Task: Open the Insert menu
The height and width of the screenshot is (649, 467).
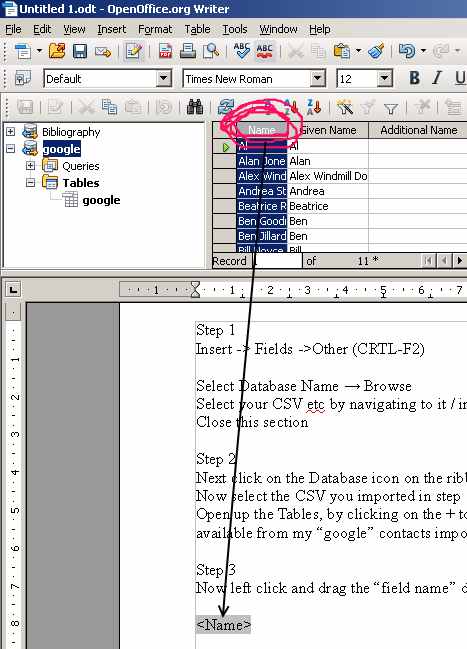Action: click(111, 29)
